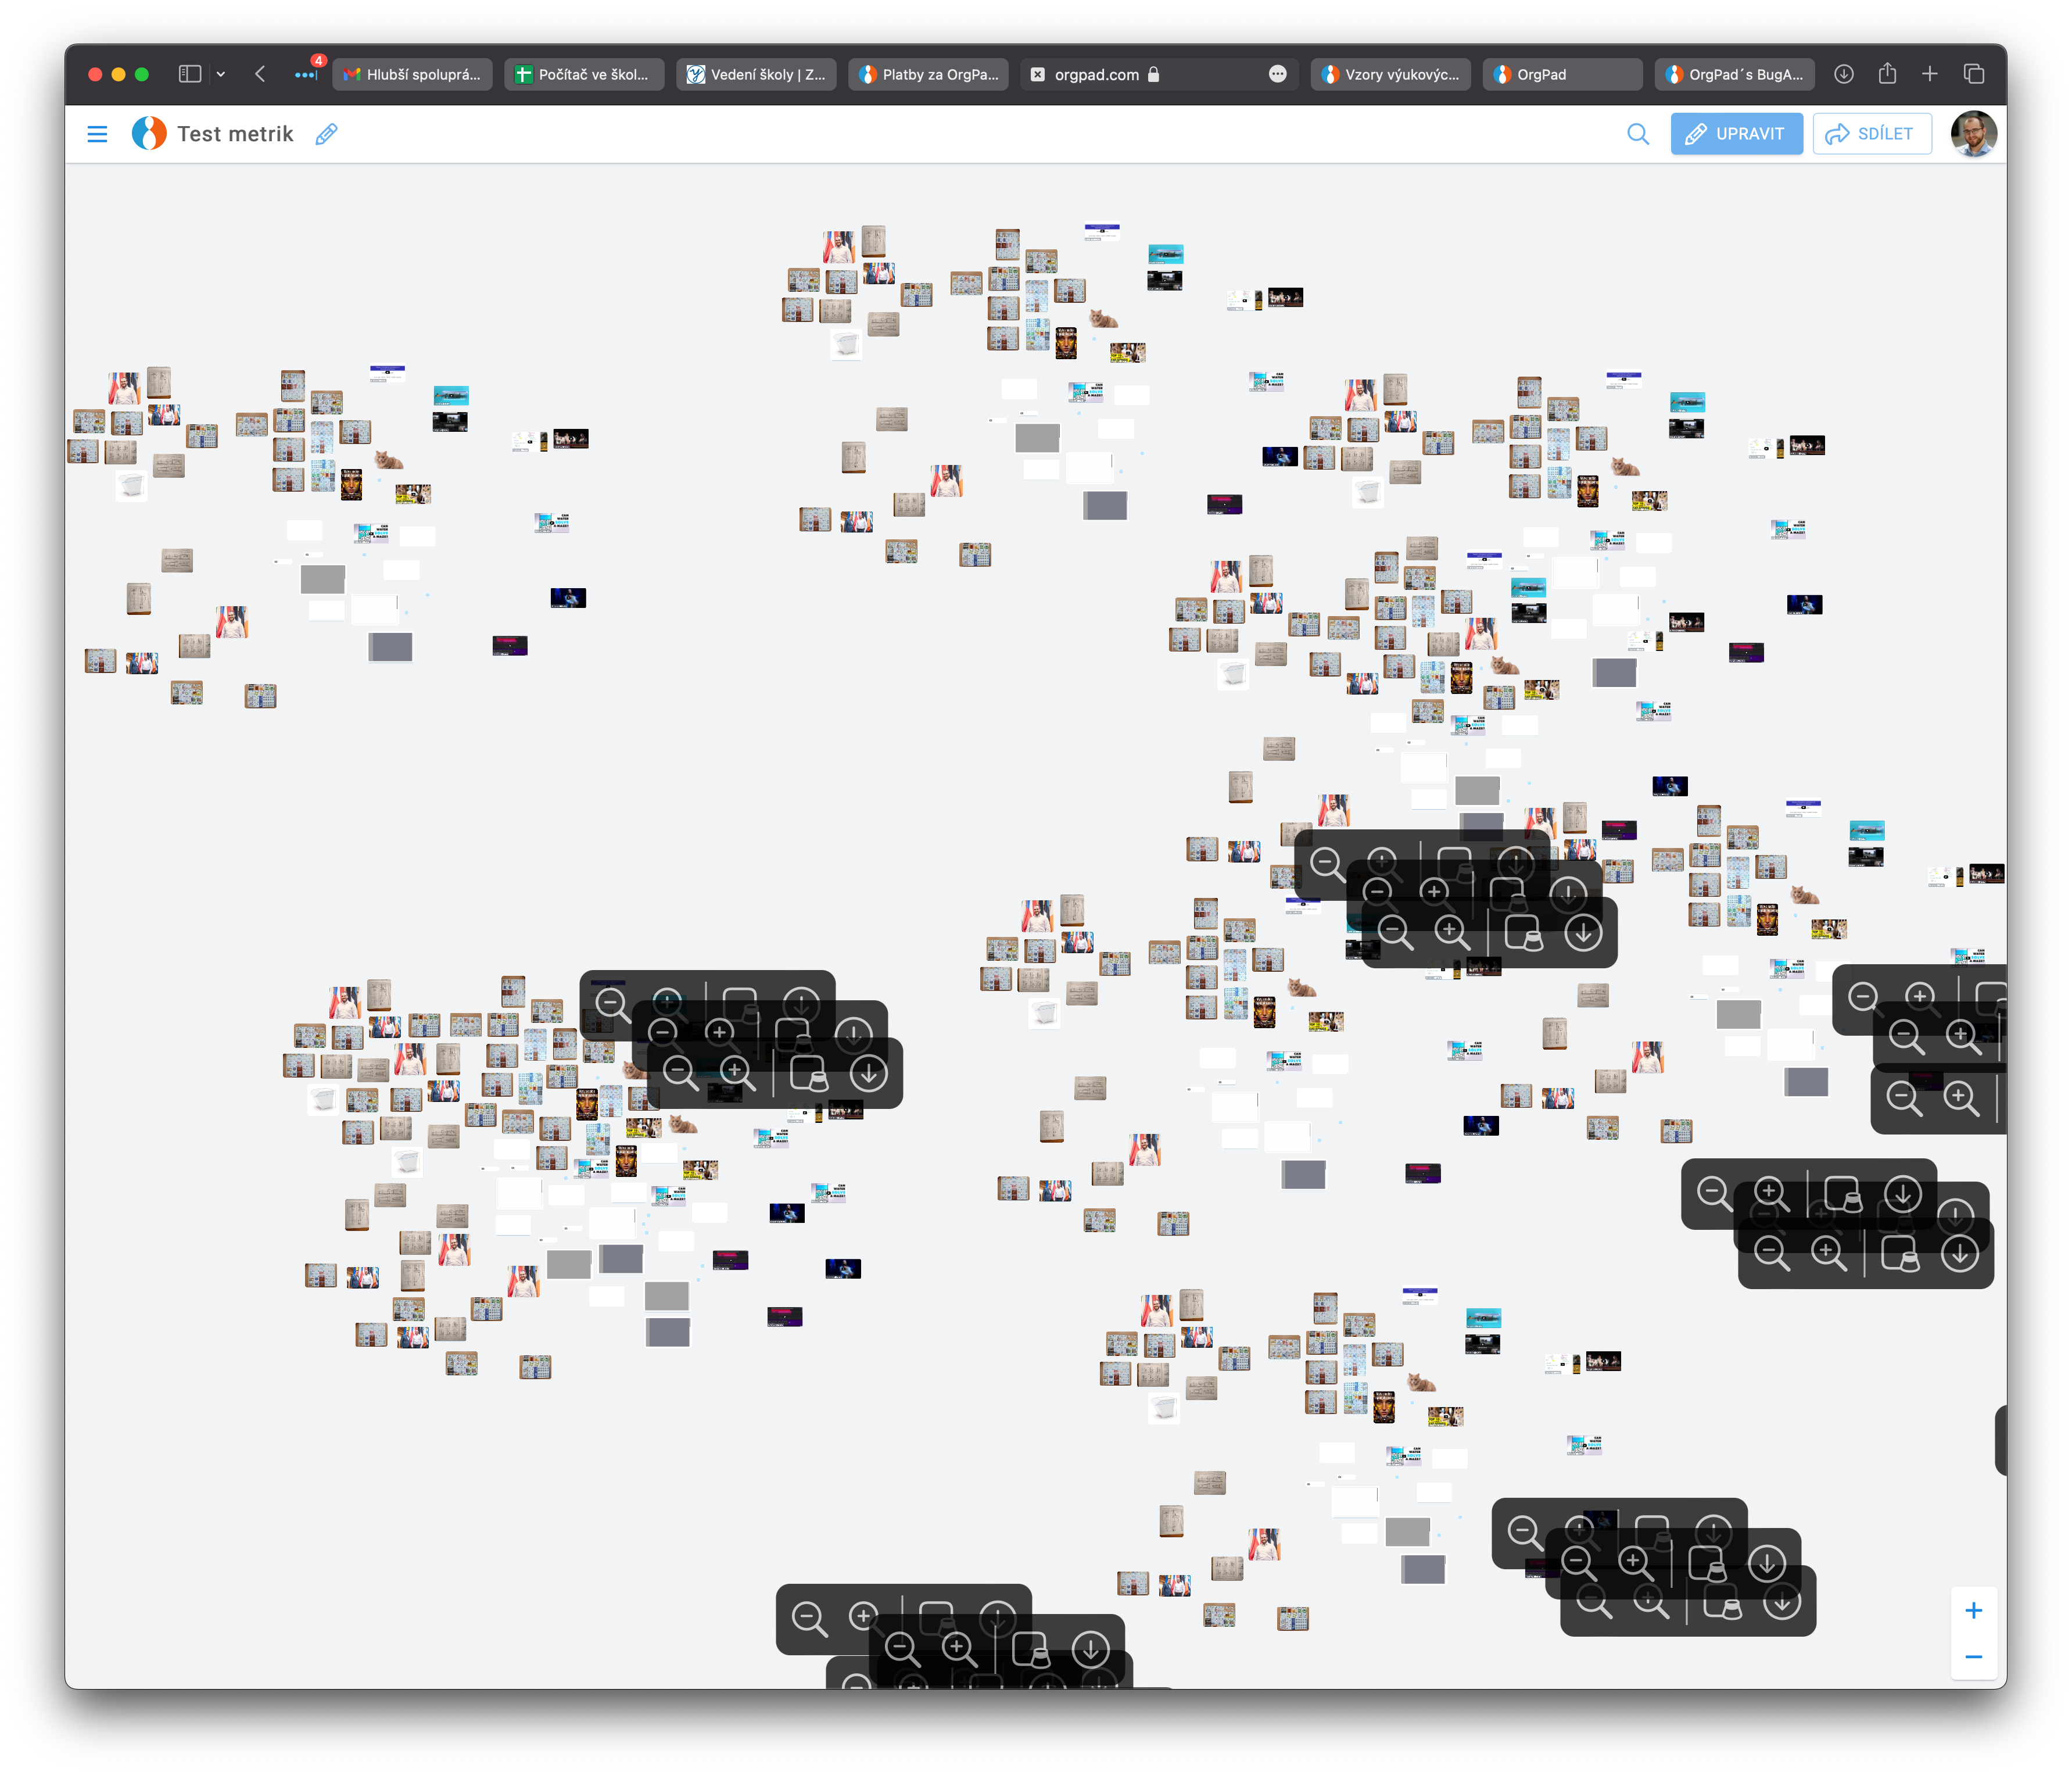
Task: Click the OrgPad logo icon
Action: 149,134
